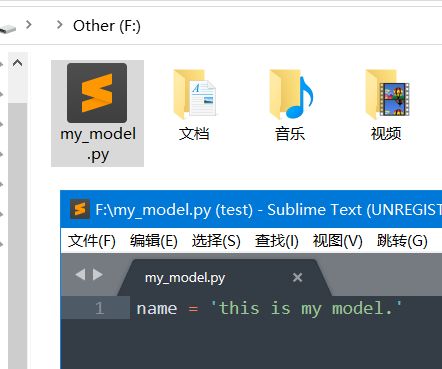Click the previous tab left arrow
Image resolution: width=442 pixels, height=369 pixels.
[x=80, y=275]
